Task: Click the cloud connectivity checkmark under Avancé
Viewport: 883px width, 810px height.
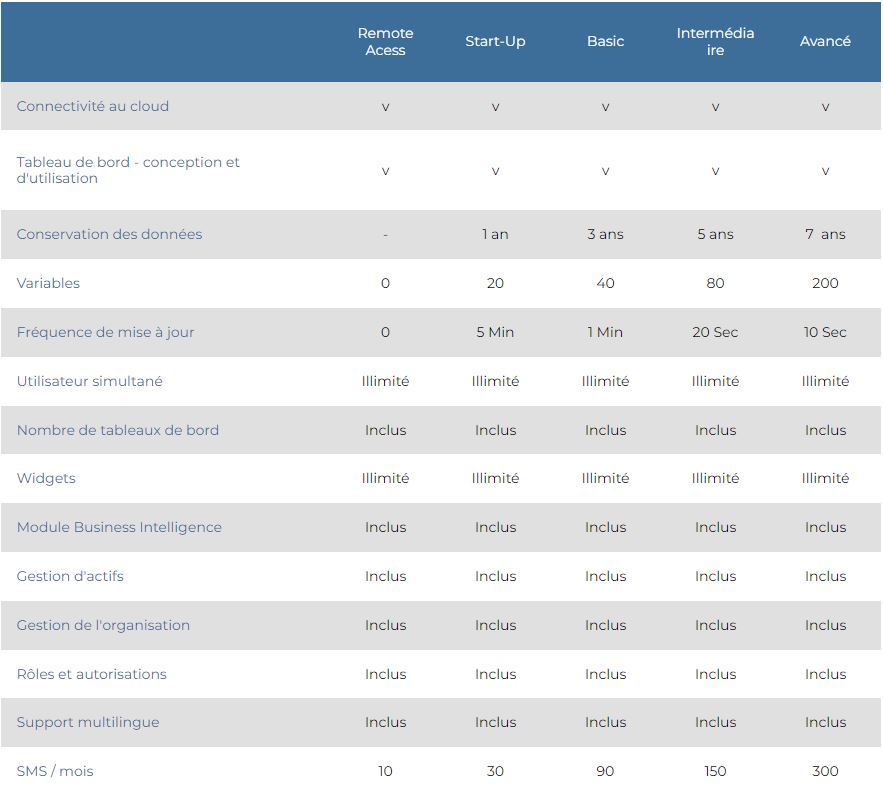Action: 825,107
